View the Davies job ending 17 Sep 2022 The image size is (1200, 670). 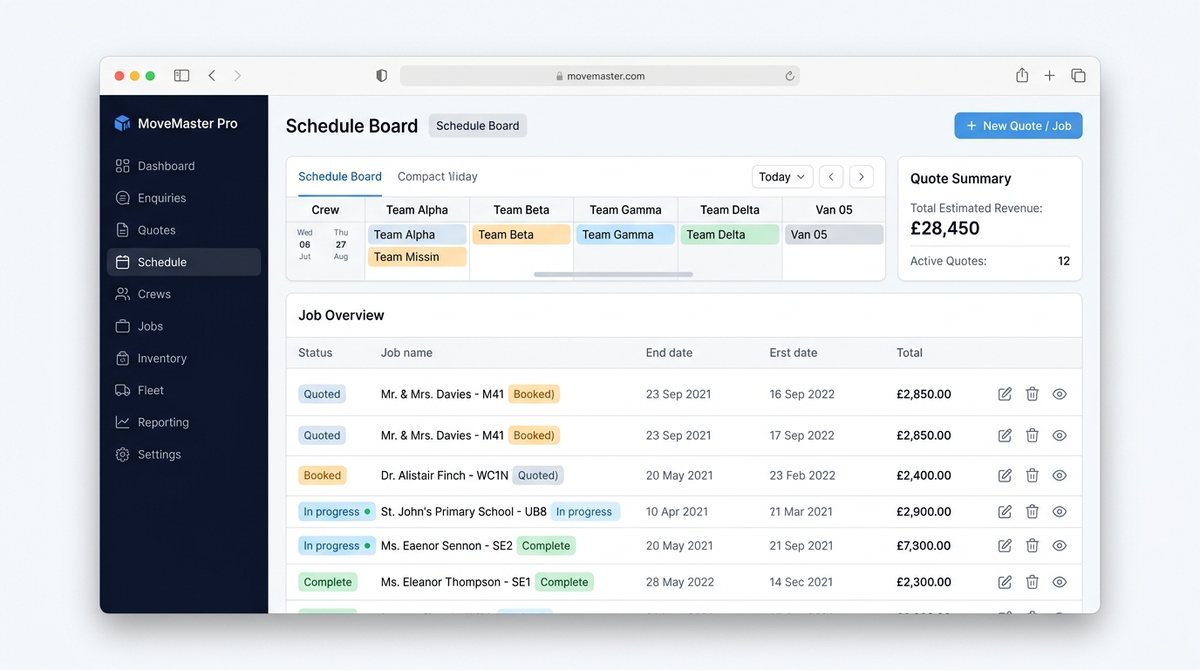[1060, 435]
